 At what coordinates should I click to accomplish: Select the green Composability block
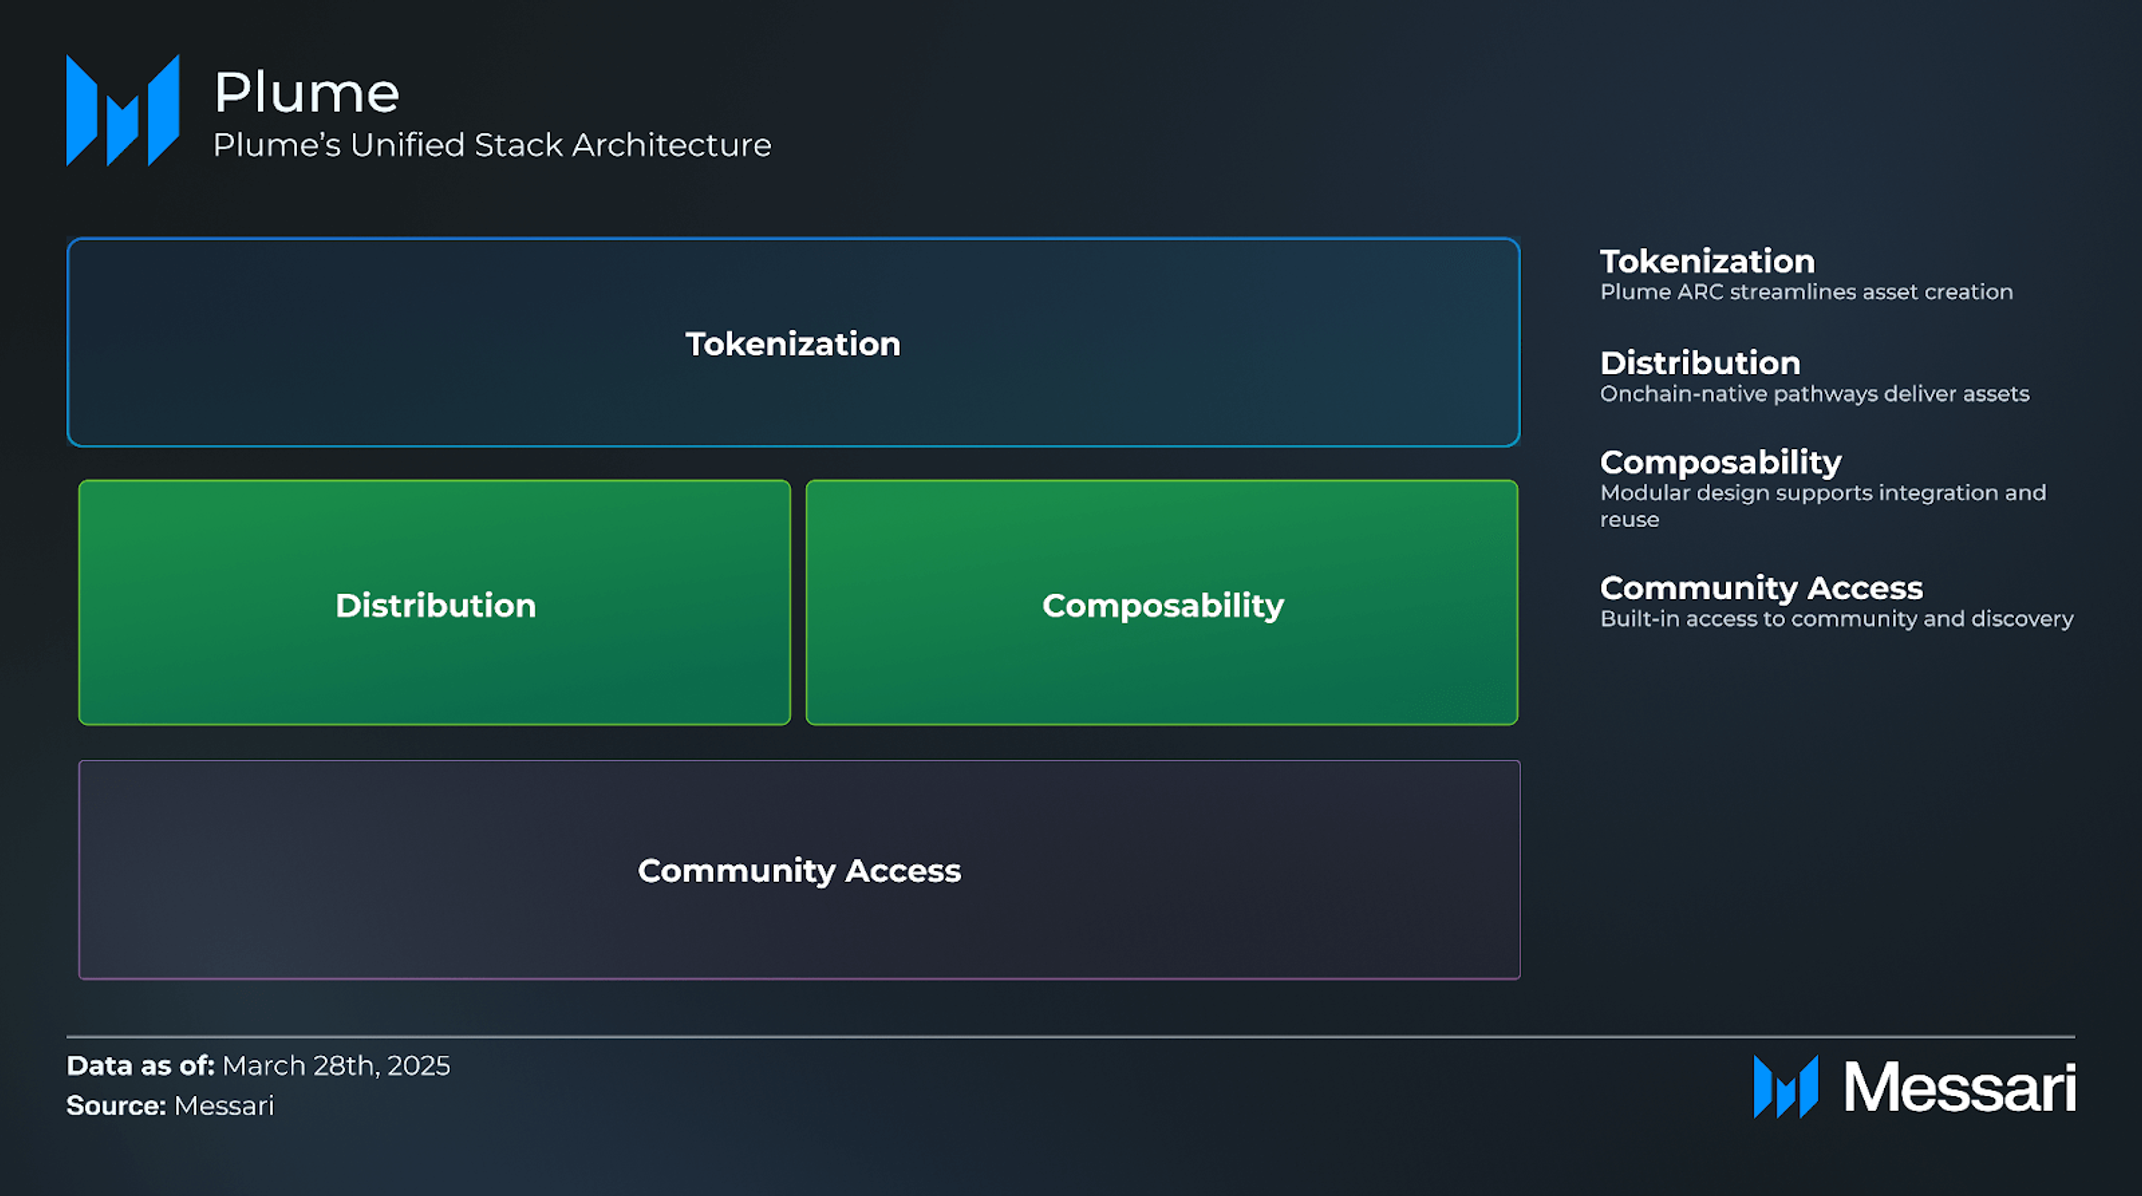coord(1162,603)
